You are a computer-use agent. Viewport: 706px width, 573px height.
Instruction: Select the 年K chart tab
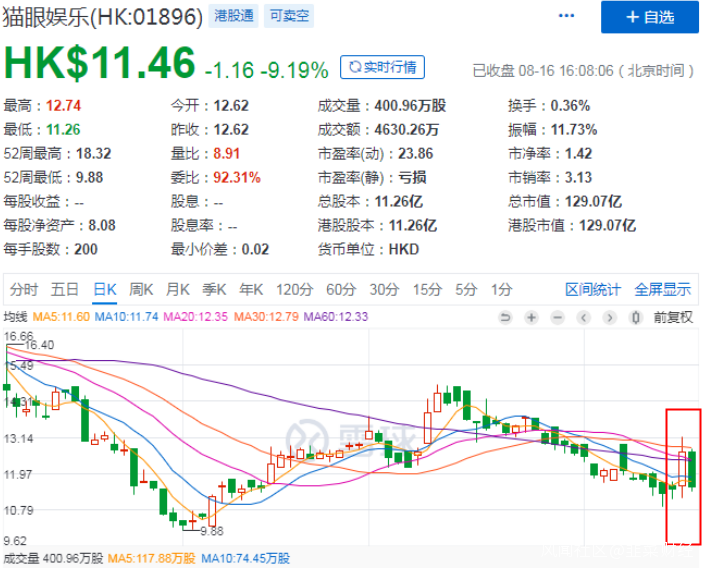tap(251, 289)
